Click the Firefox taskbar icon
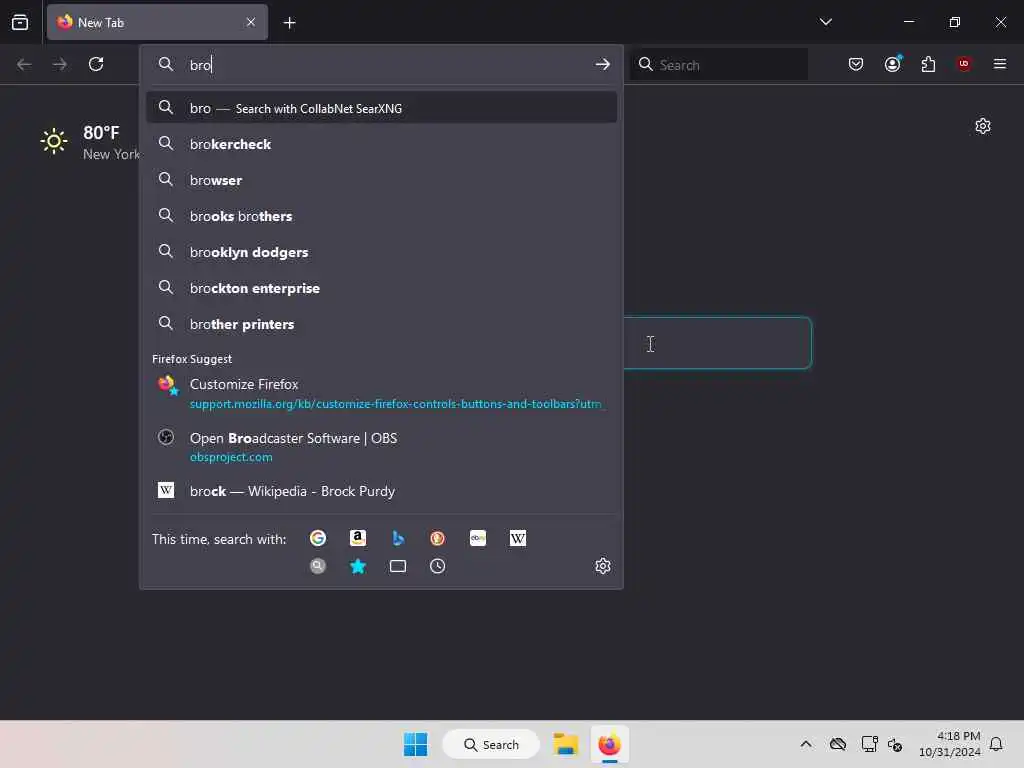This screenshot has height=768, width=1024. tap(609, 744)
